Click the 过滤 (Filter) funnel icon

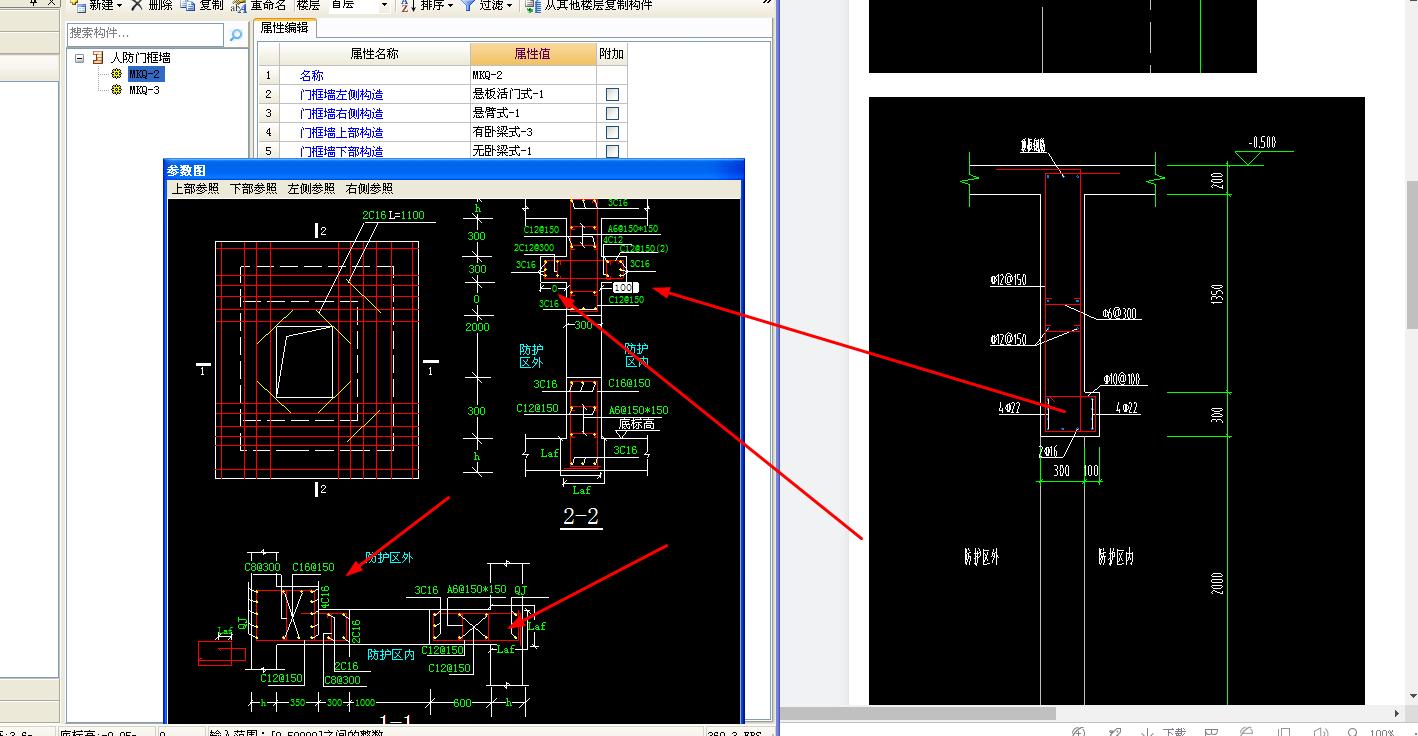(467, 5)
